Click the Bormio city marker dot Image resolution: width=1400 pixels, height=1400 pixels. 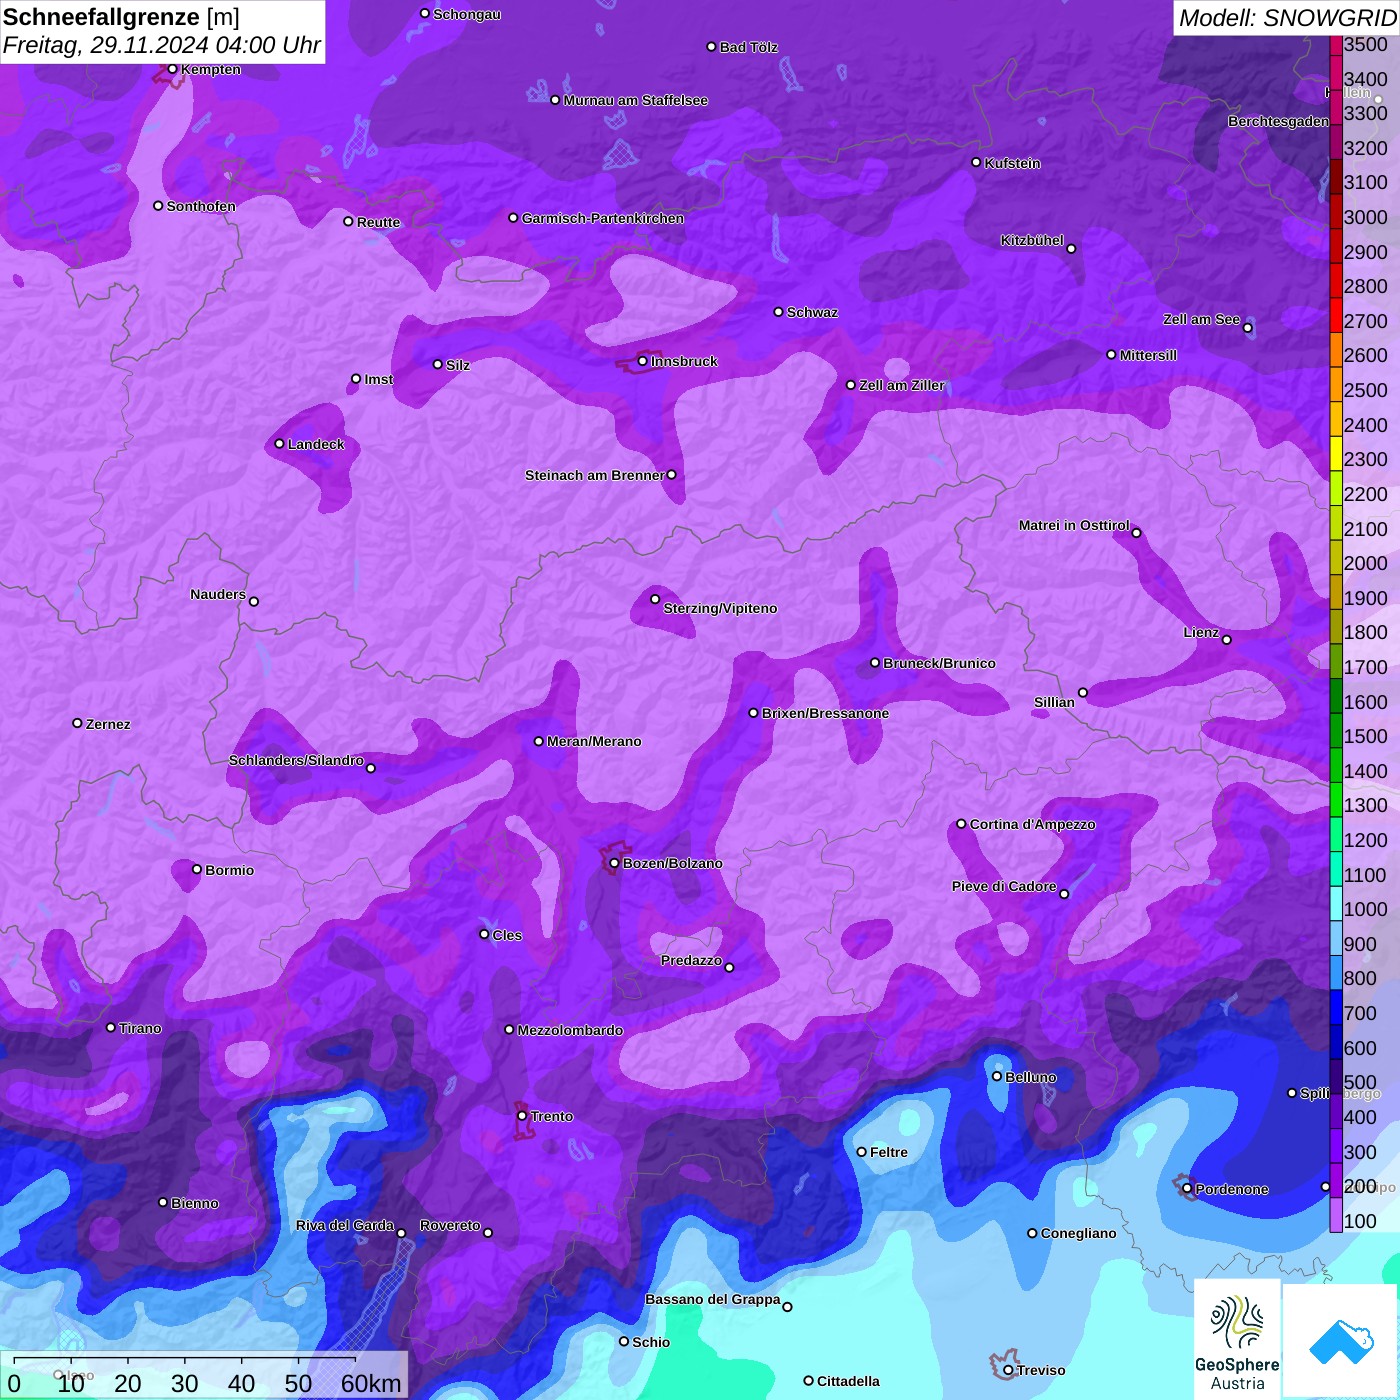197,869
